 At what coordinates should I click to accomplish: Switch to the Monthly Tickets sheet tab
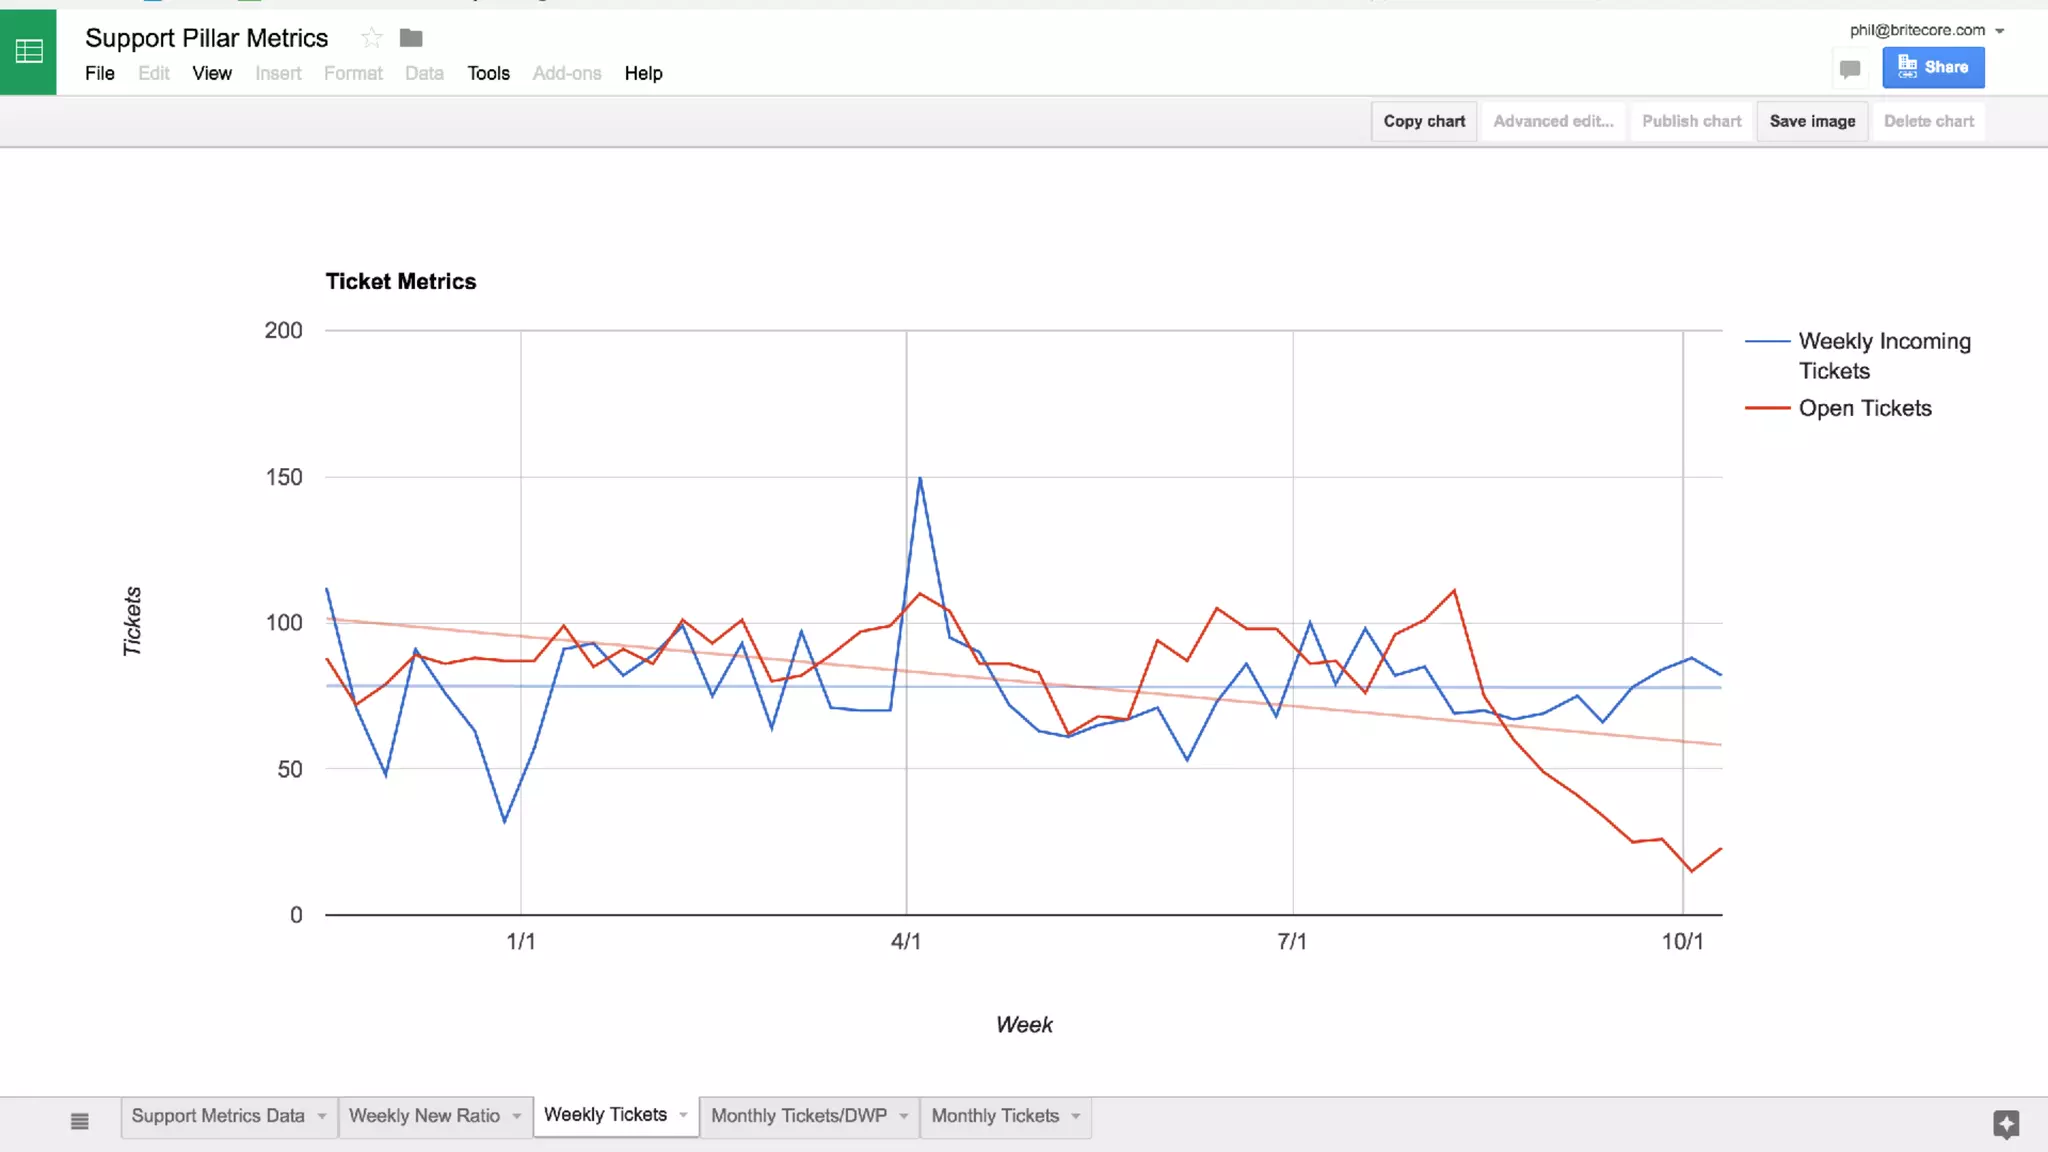(994, 1116)
